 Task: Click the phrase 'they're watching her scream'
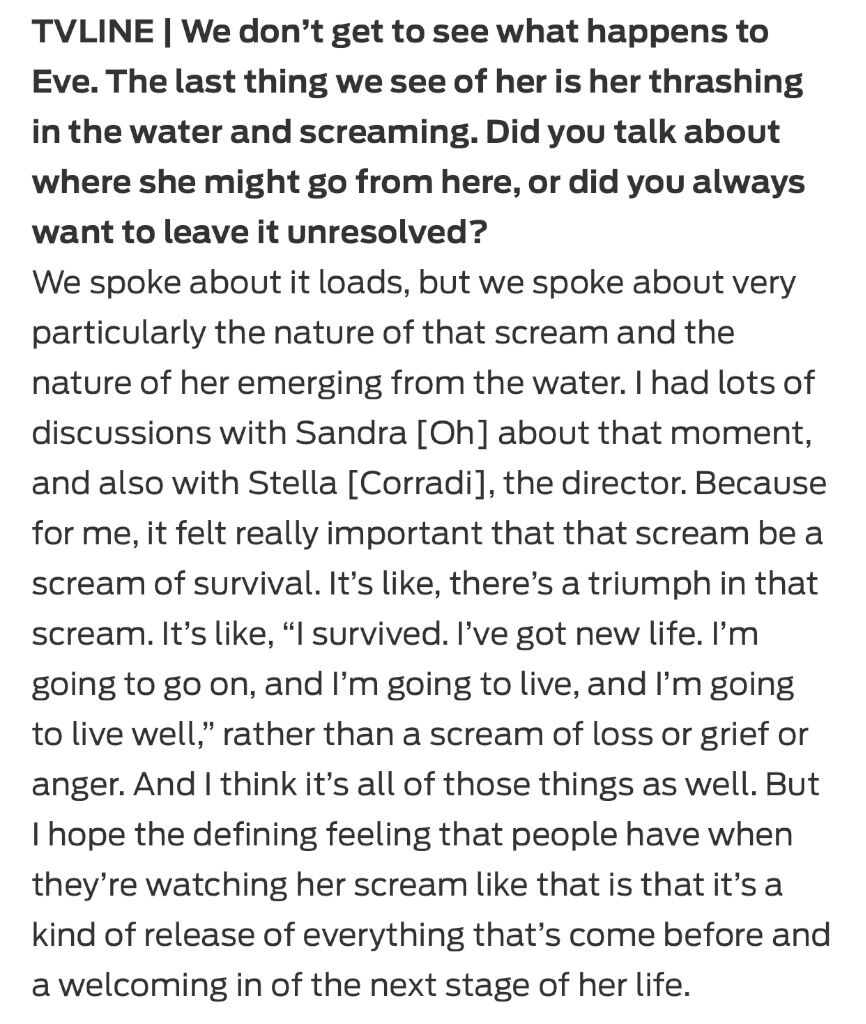(249, 884)
